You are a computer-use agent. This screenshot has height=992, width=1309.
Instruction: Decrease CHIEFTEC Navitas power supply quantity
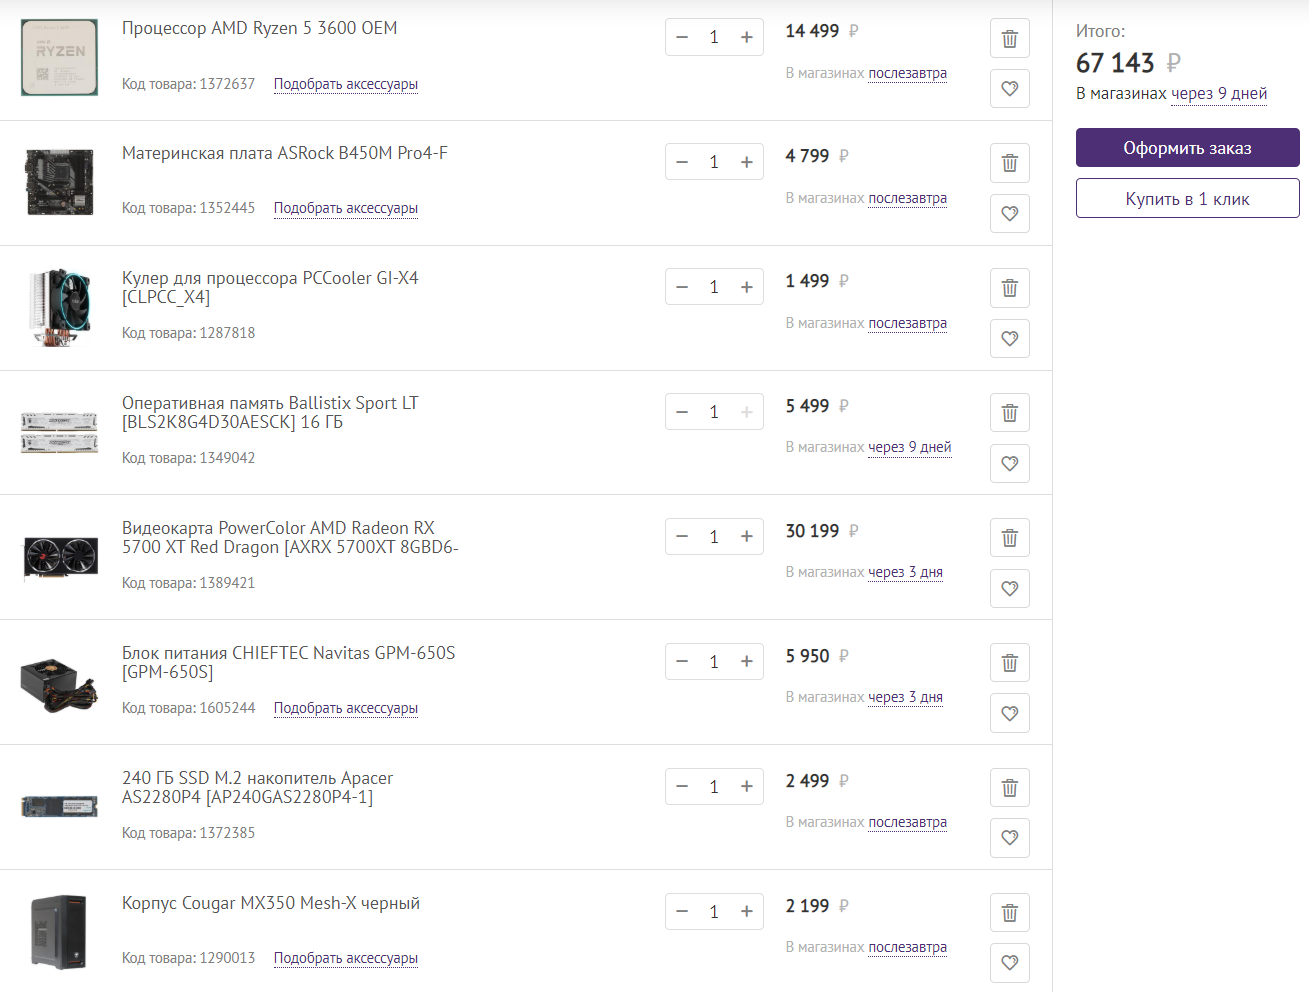coord(682,662)
